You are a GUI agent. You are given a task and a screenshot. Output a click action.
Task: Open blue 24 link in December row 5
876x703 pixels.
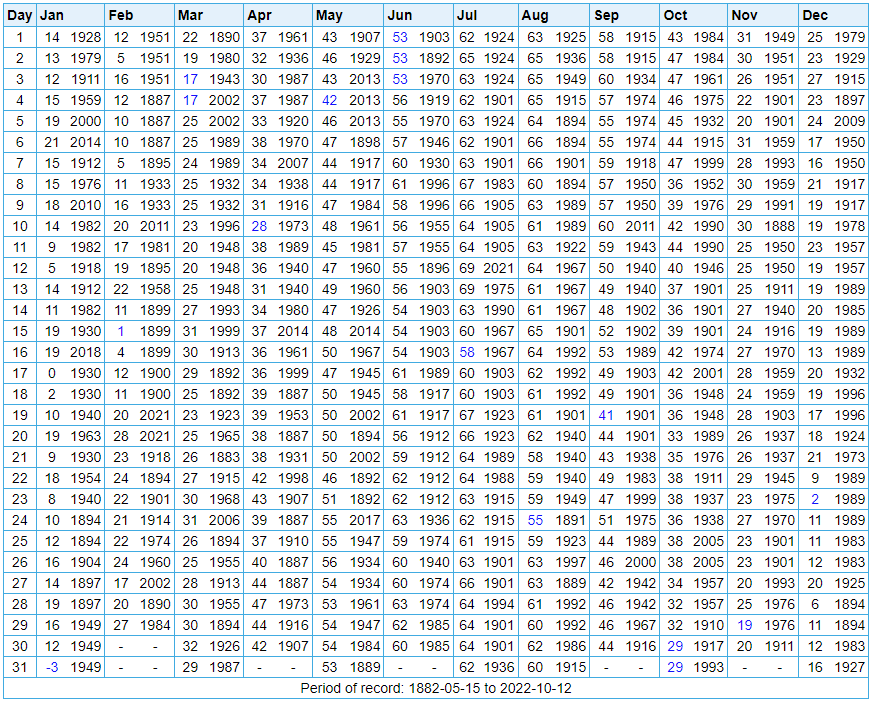click(x=815, y=121)
